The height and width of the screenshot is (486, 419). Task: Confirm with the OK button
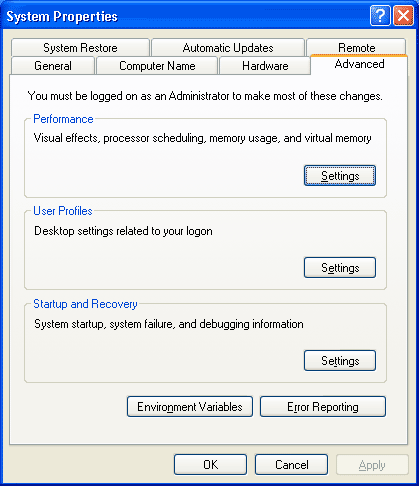tap(210, 464)
